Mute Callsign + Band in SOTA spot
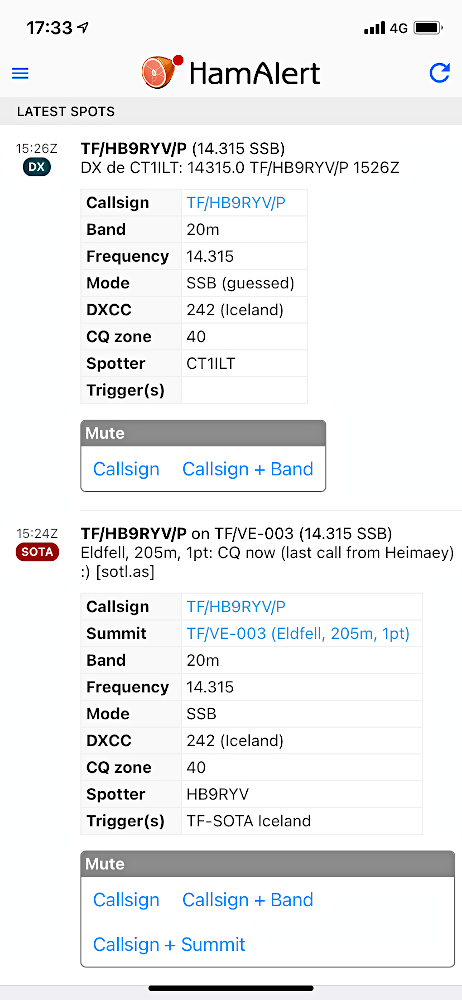The image size is (462, 1000). tap(248, 899)
